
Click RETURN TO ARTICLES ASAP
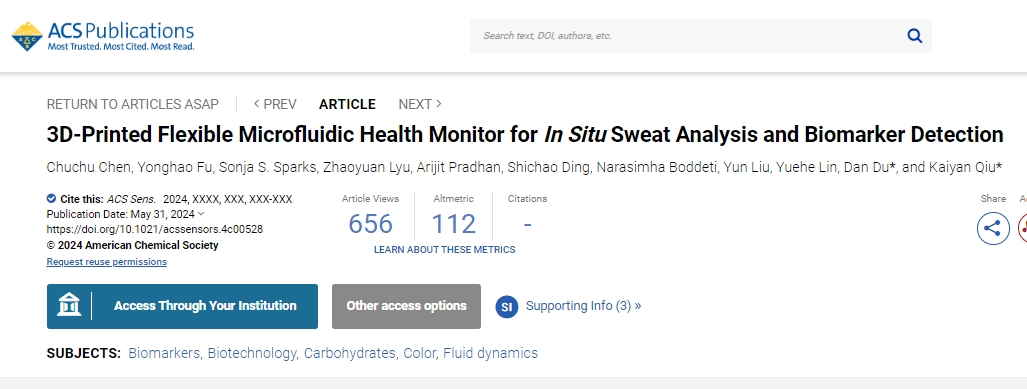tap(132, 104)
